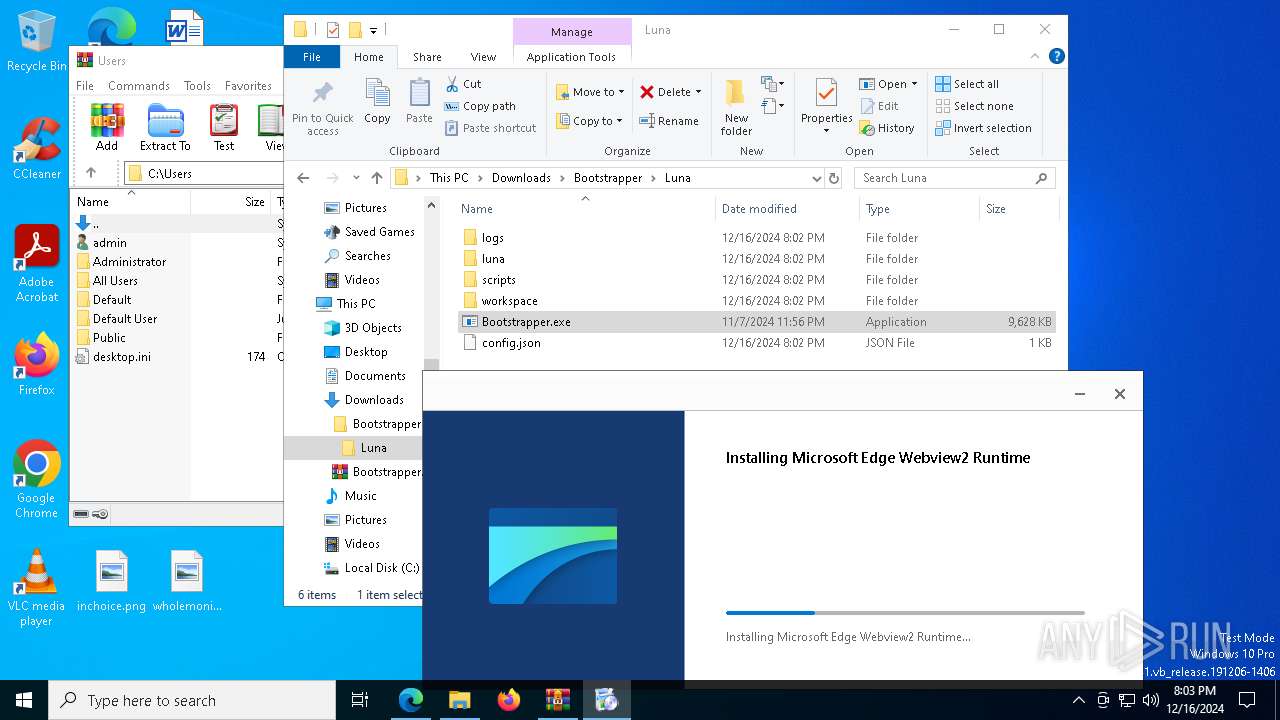
Task: Open recent locations dropdown arrow
Action: tap(356, 178)
